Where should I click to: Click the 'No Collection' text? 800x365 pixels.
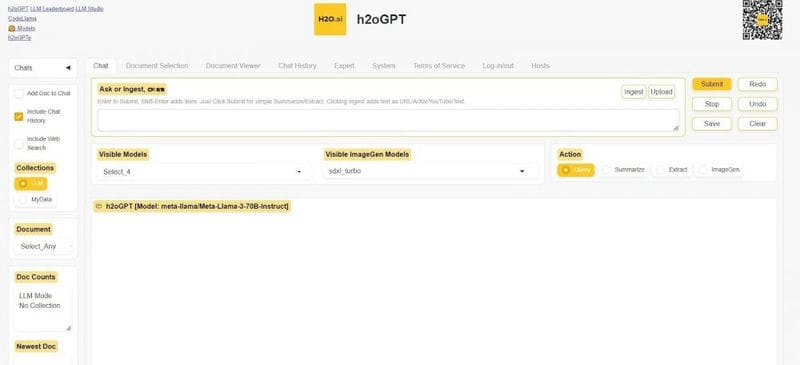point(39,306)
